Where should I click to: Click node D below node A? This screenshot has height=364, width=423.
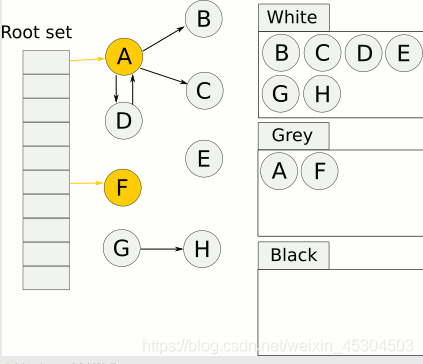click(x=124, y=121)
